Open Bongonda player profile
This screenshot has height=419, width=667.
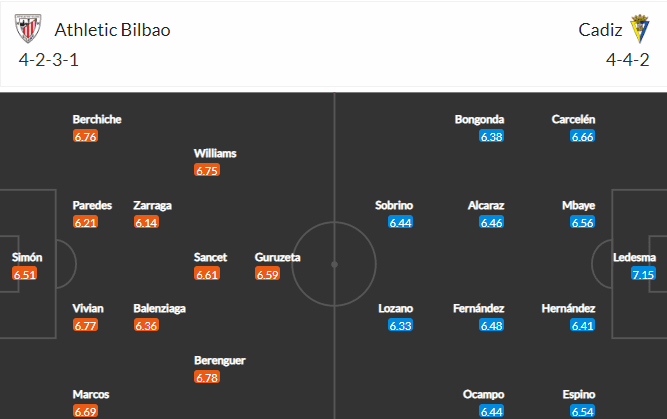(x=479, y=119)
